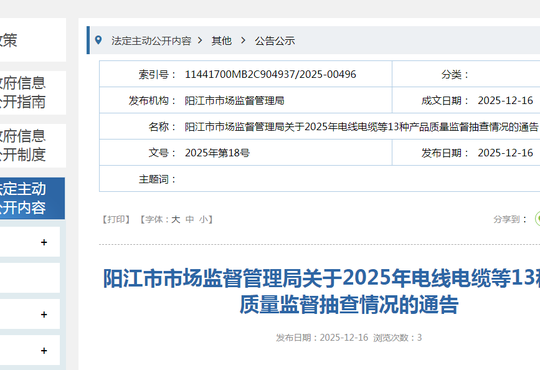Expand first plus sign under 法定主动公开内容
Screen dimensions: 540x370
click(x=44, y=242)
